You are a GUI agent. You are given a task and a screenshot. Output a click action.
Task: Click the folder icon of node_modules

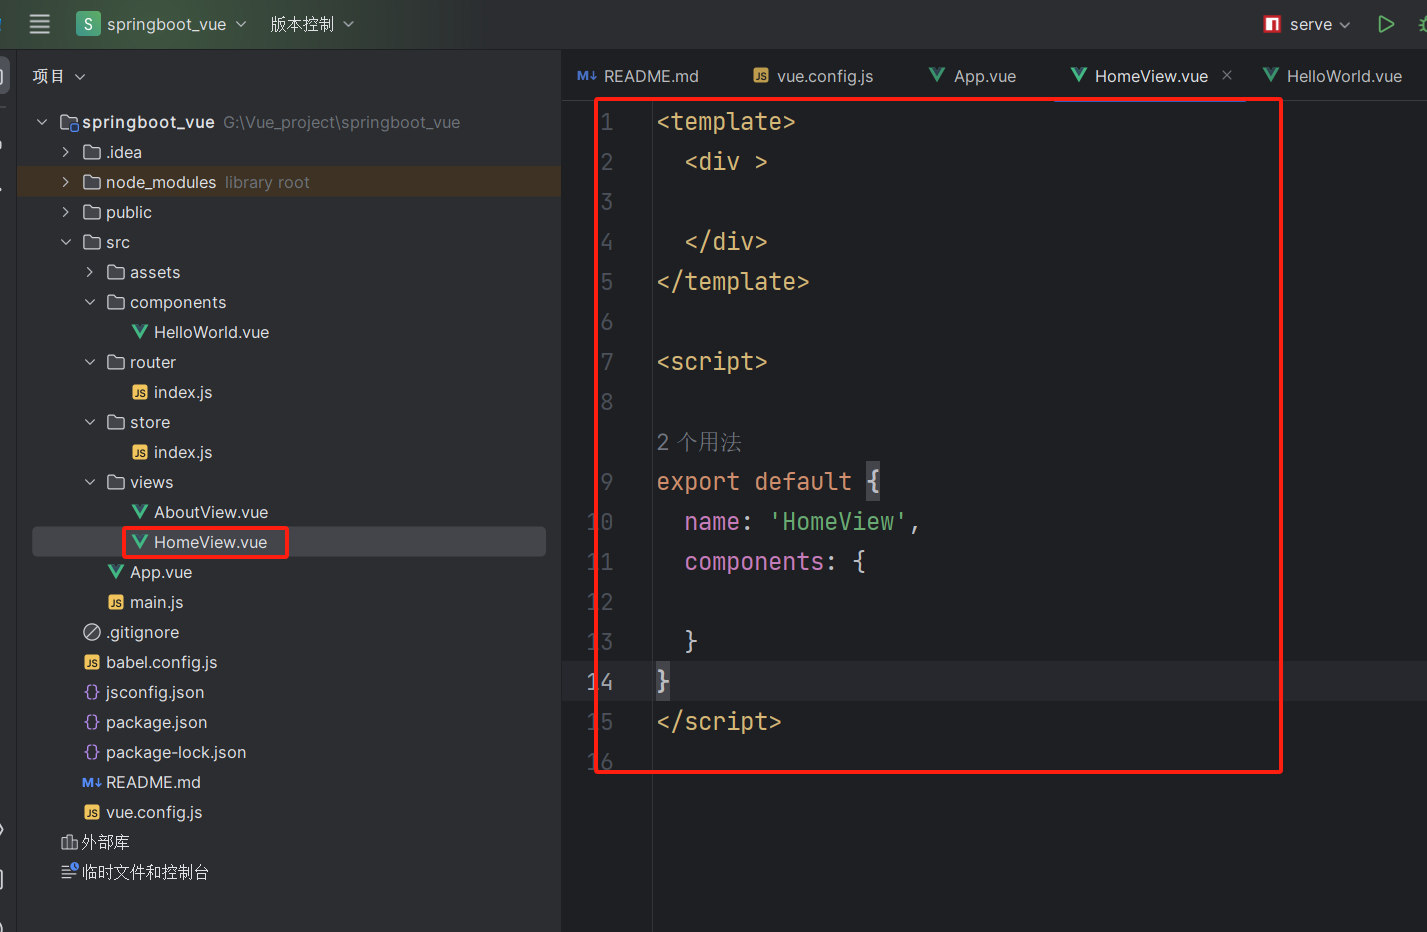pos(92,182)
